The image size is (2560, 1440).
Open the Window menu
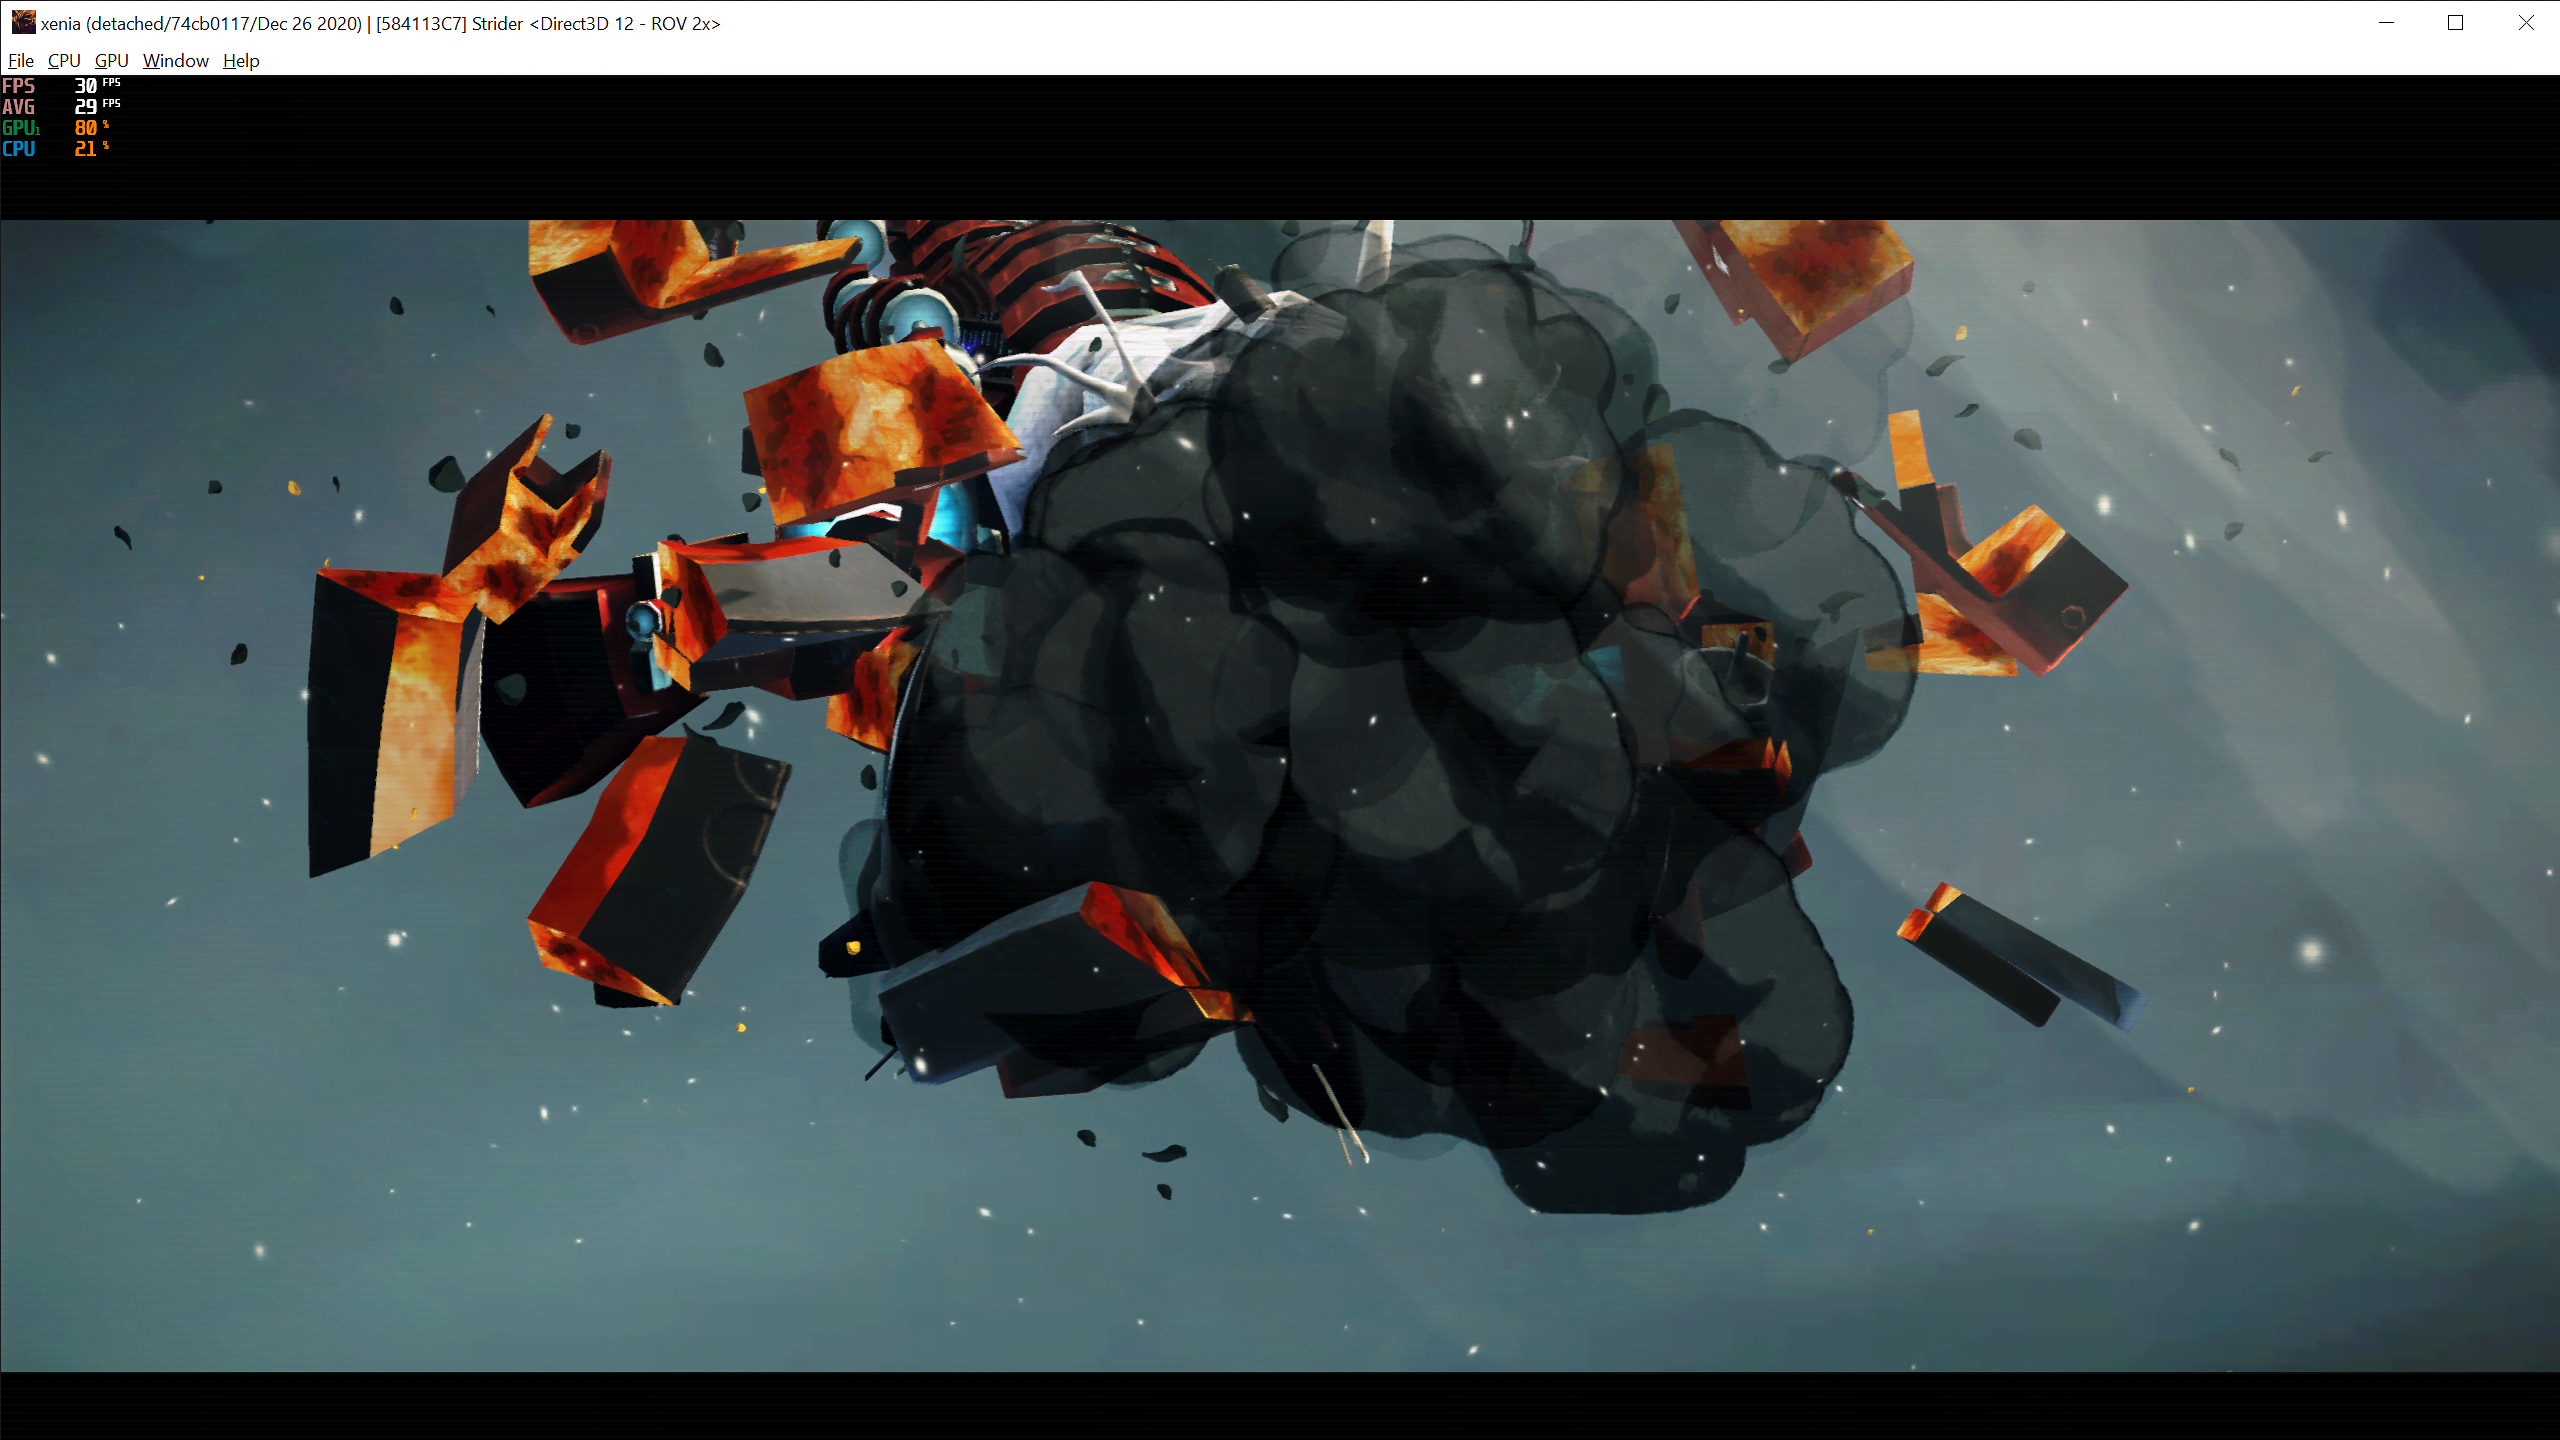pyautogui.click(x=175, y=60)
